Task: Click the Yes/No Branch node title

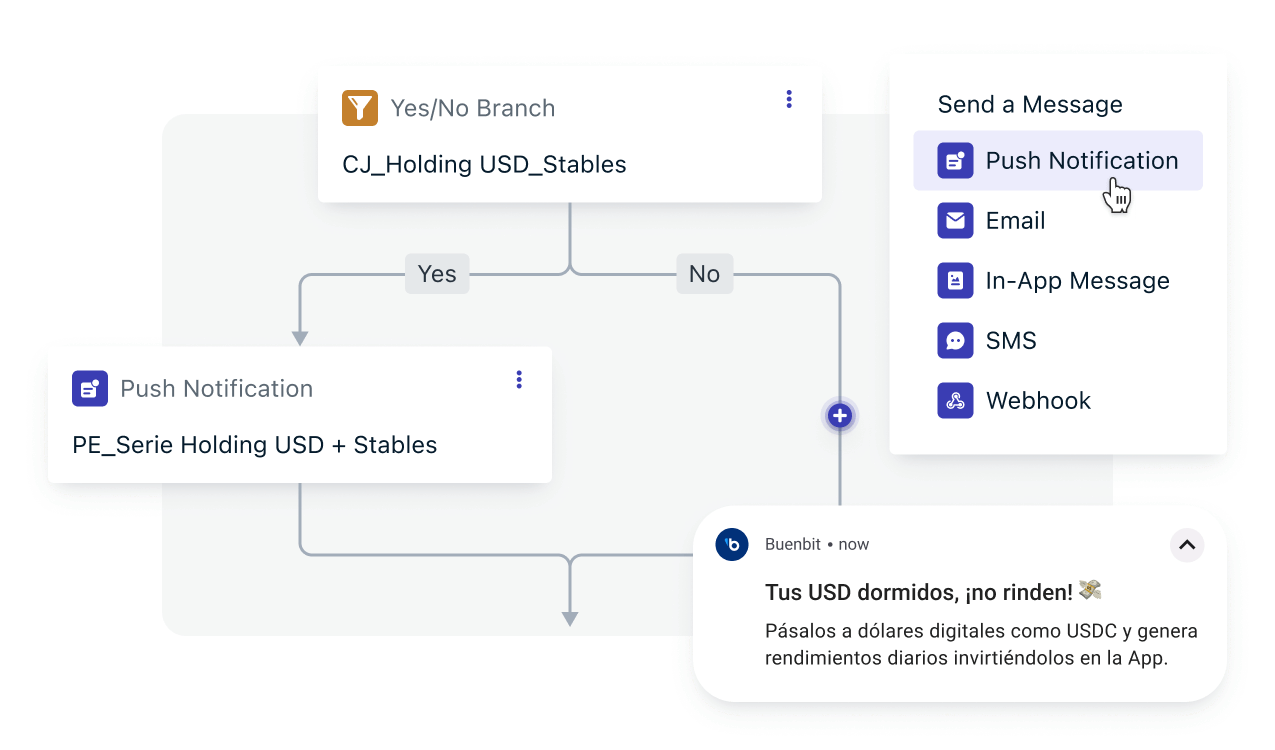Action: (472, 108)
